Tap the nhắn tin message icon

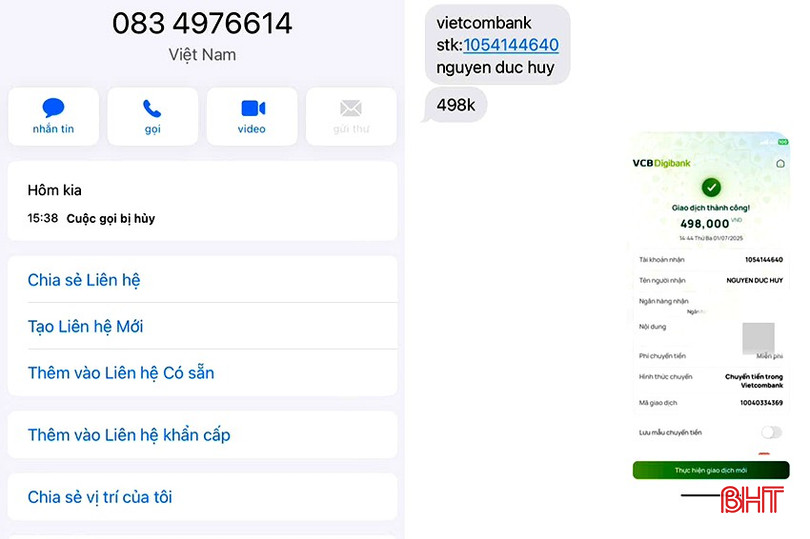coord(53,108)
